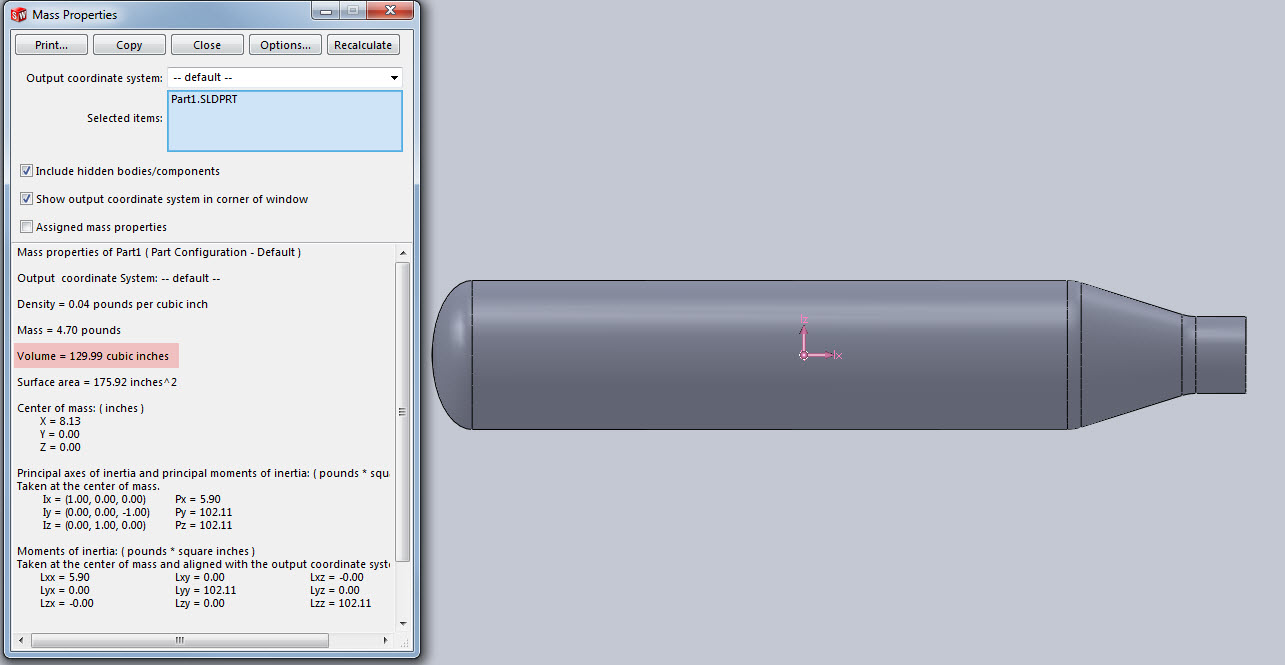Click the horizontal scrollbar thumb in the results pane
This screenshot has width=1285, height=665.
click(x=180, y=639)
